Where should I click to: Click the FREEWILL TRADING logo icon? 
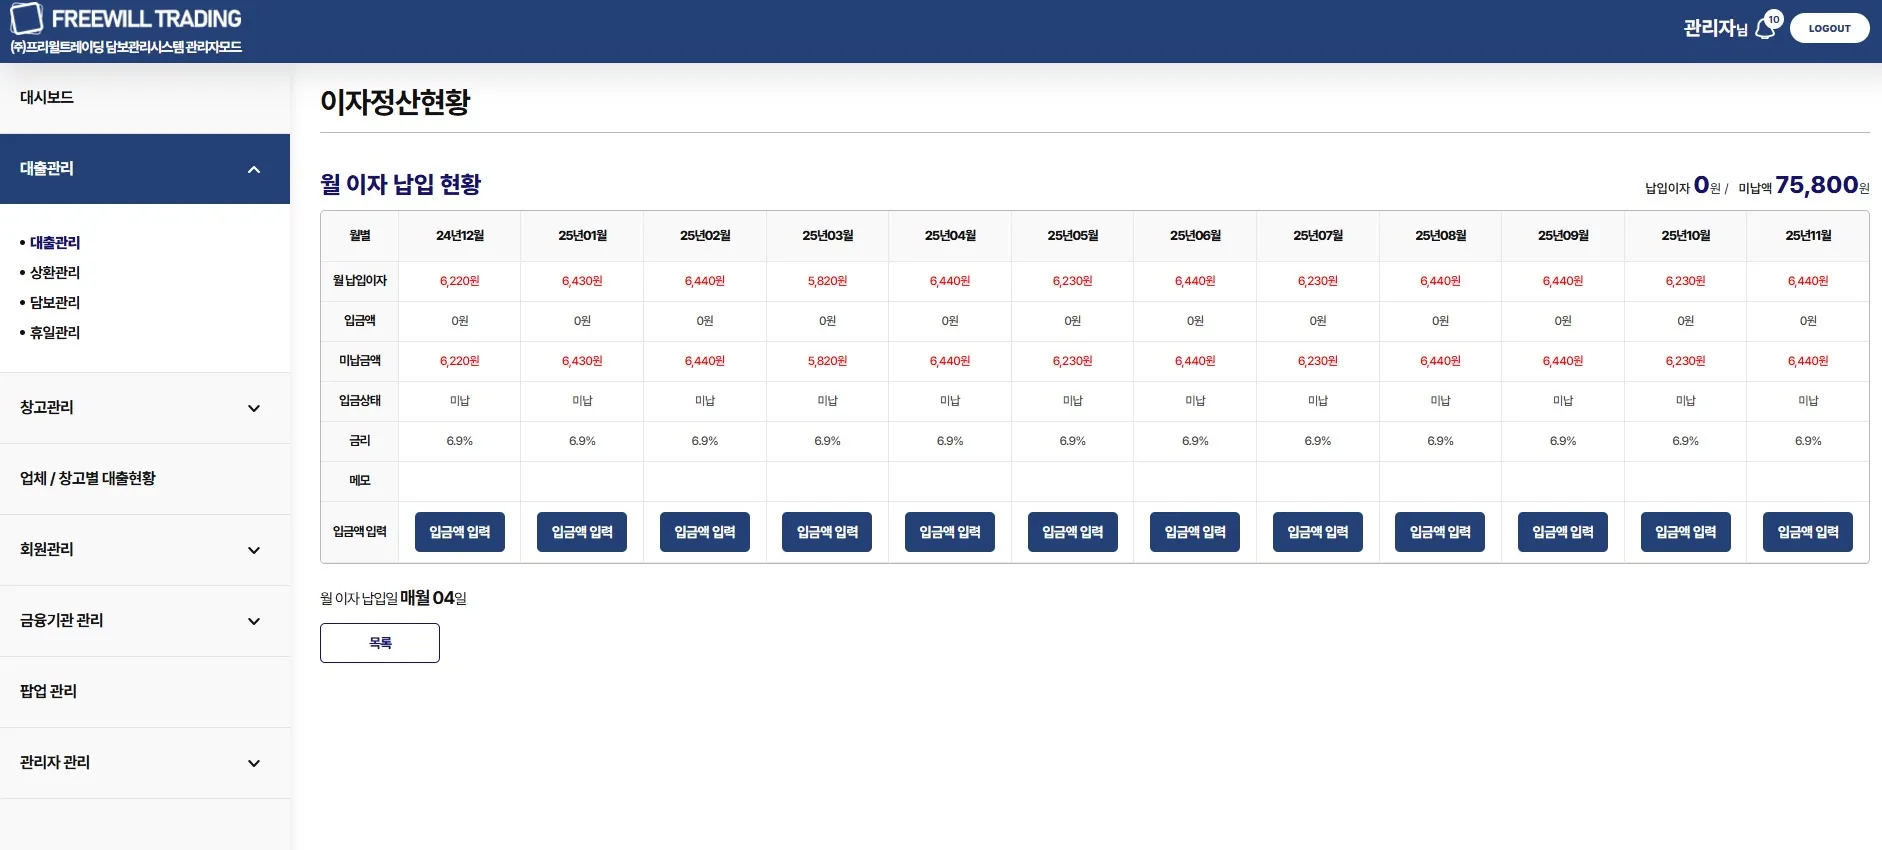coord(26,18)
